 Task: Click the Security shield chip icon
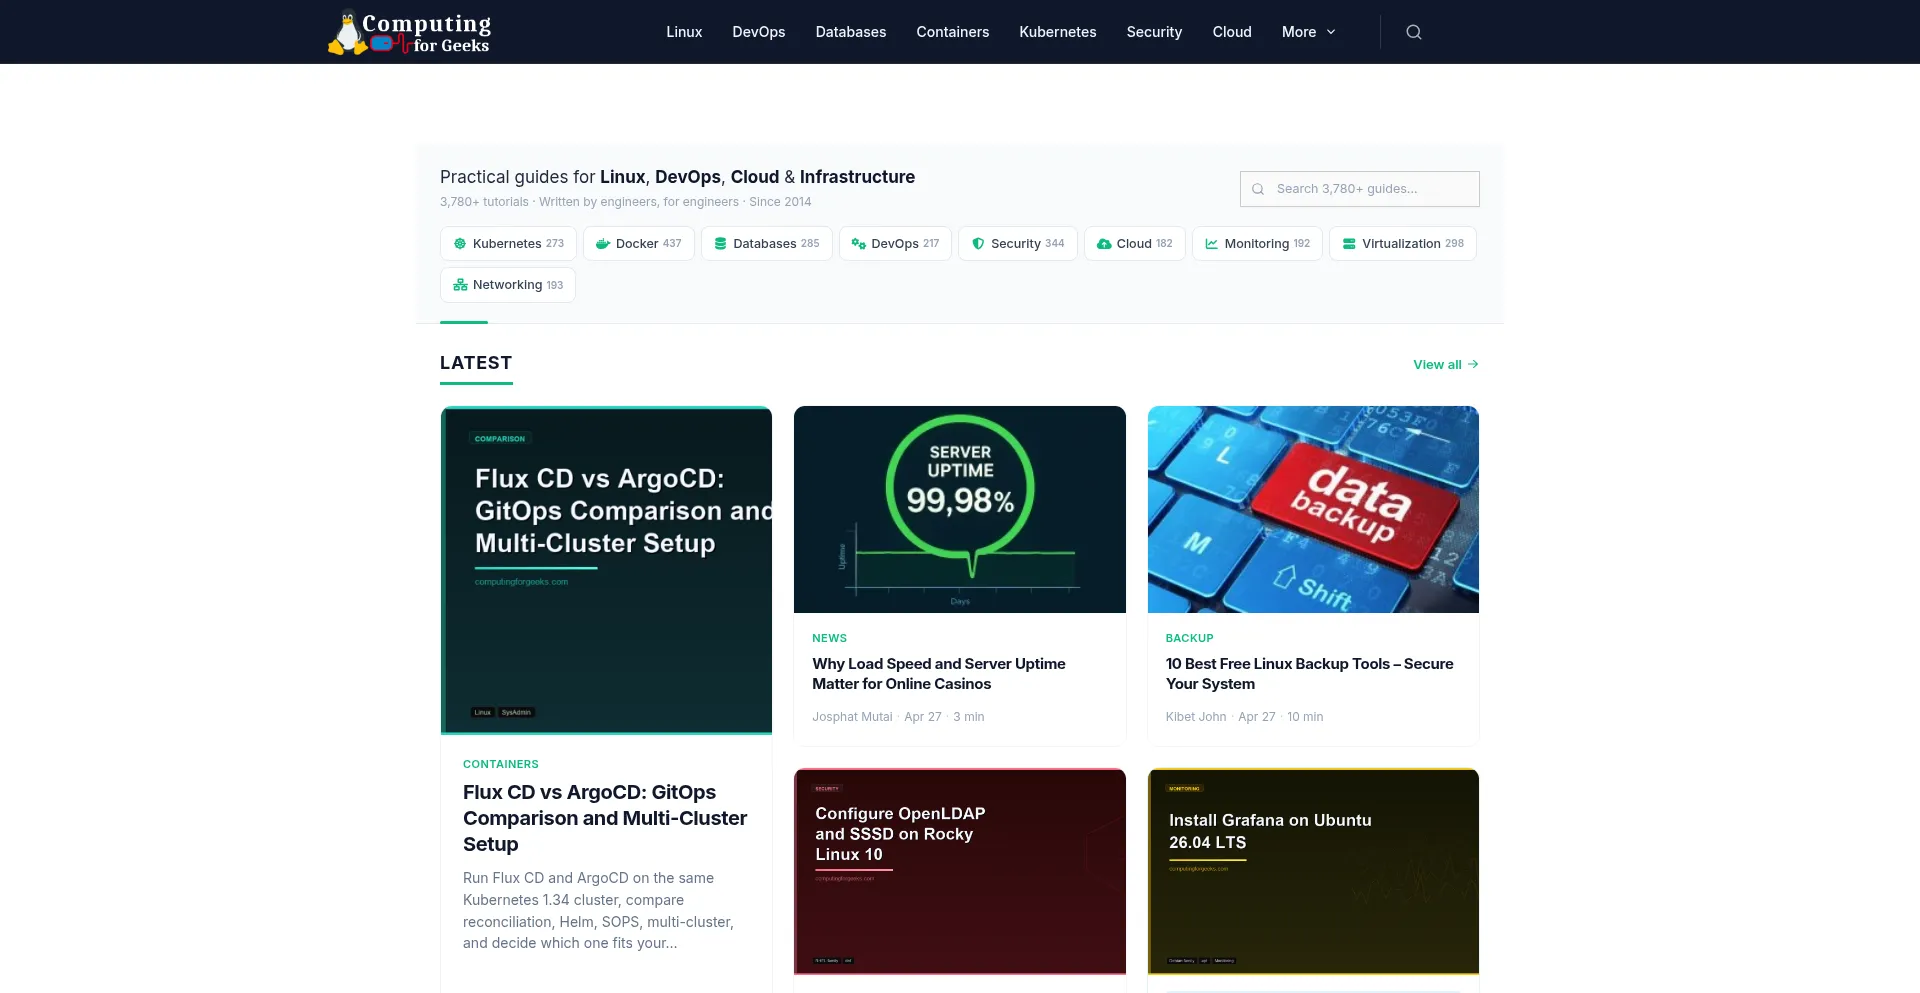[x=978, y=244]
